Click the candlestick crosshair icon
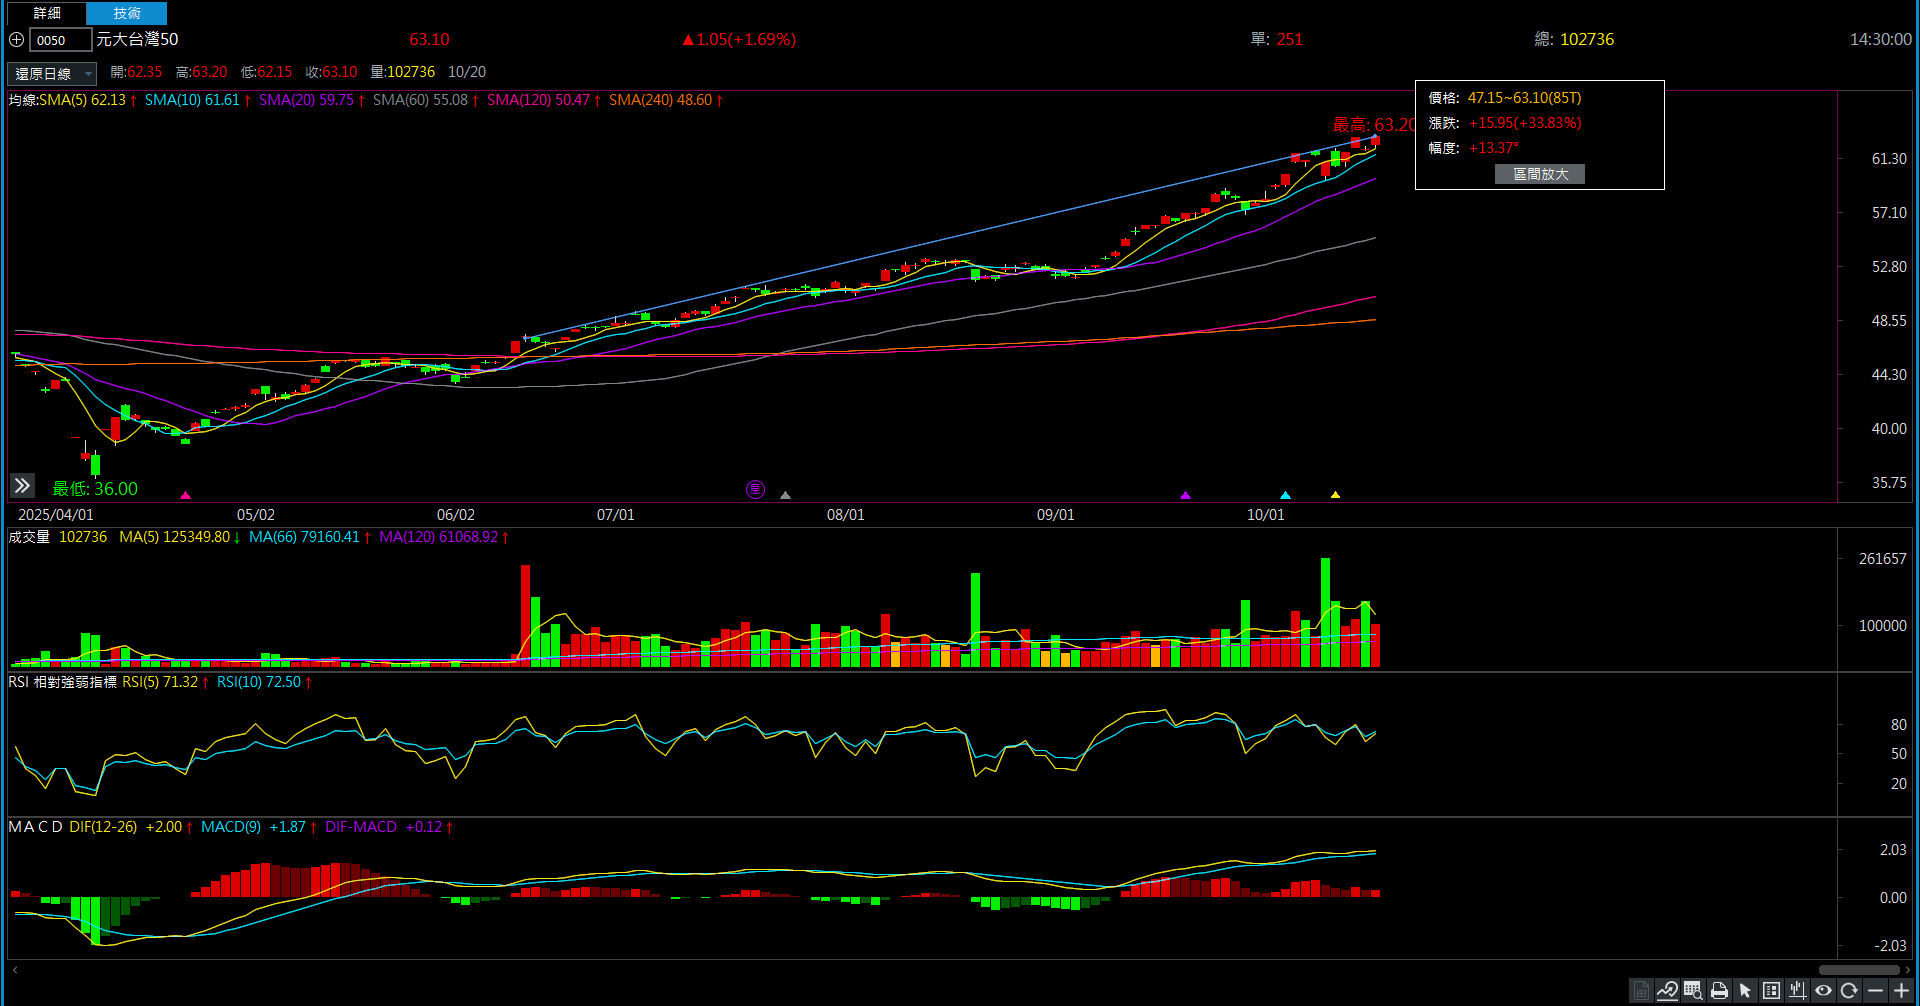Image resolution: width=1920 pixels, height=1006 pixels. click(x=1797, y=990)
